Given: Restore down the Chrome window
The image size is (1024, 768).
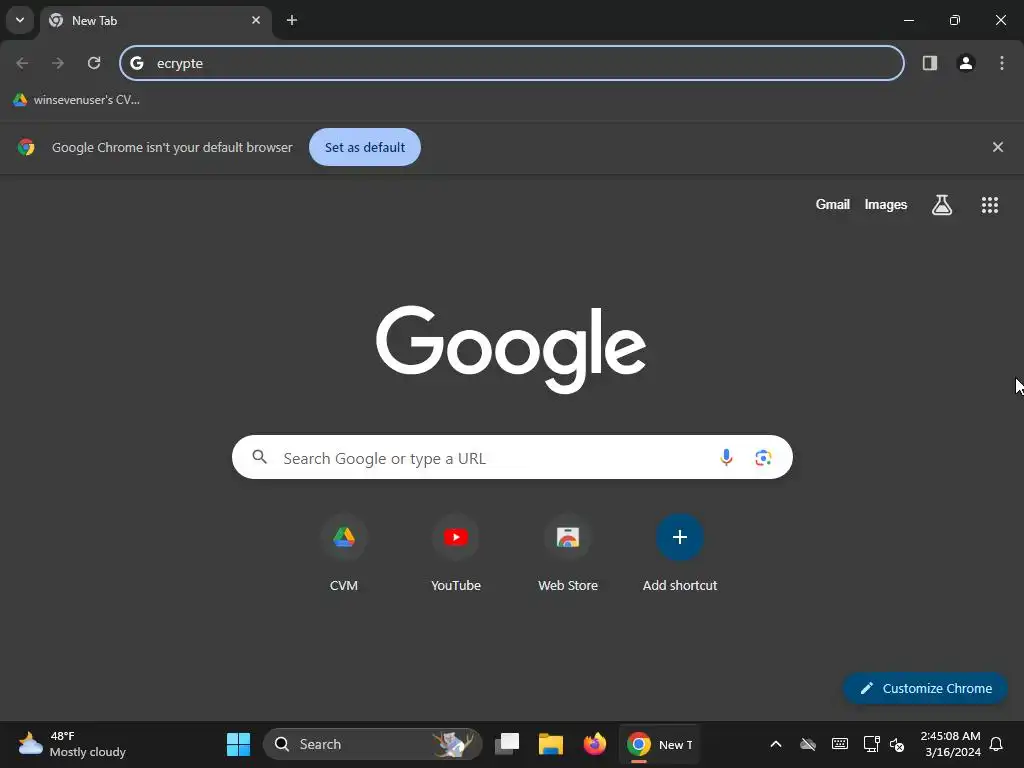Looking at the screenshot, I should [955, 20].
